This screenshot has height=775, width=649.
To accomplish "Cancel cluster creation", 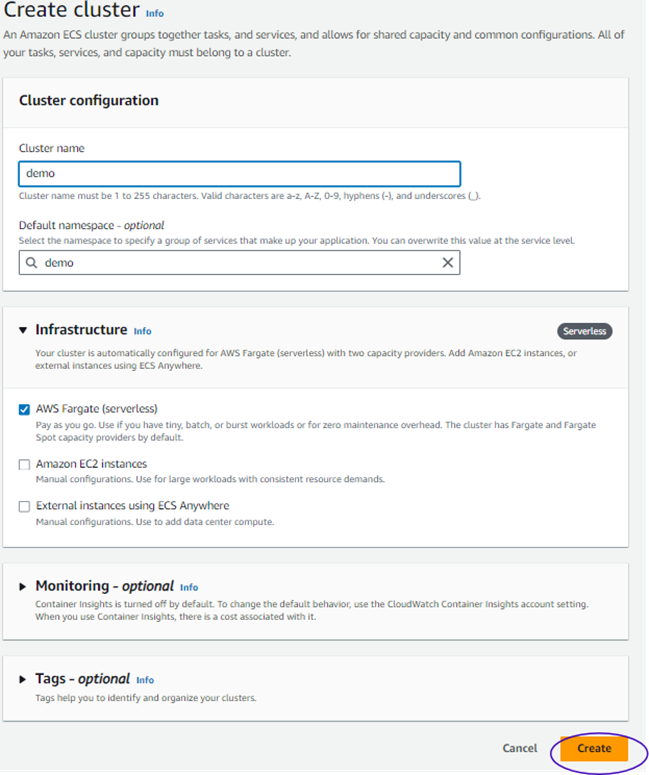I will 519,748.
